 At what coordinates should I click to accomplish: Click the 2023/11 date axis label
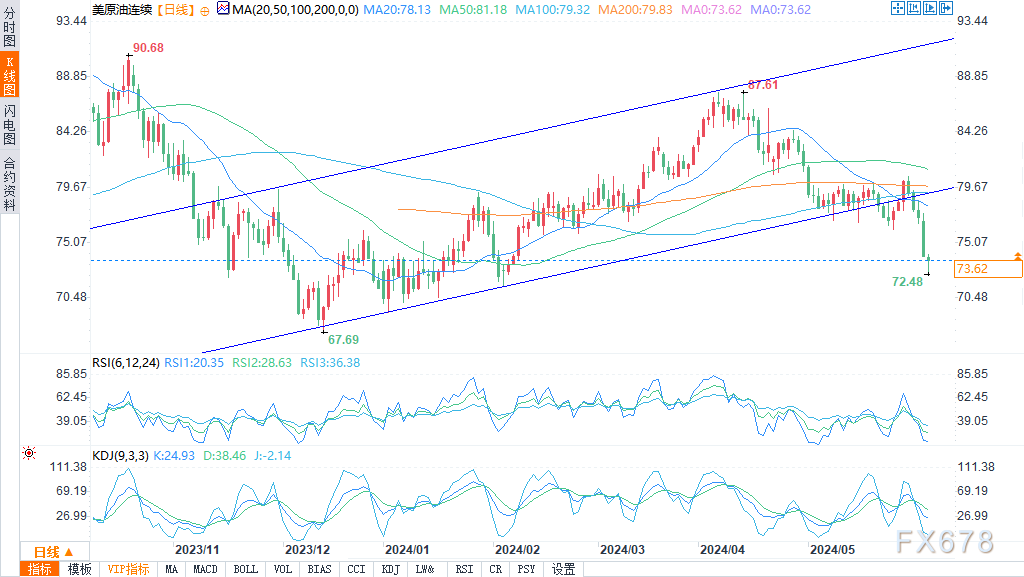(197, 550)
